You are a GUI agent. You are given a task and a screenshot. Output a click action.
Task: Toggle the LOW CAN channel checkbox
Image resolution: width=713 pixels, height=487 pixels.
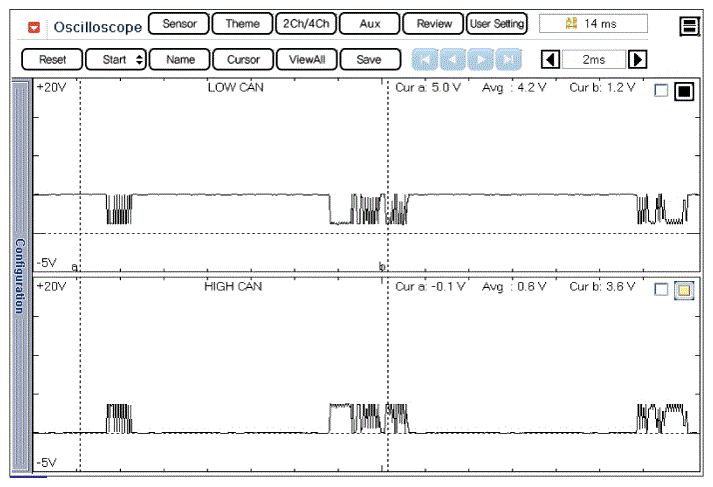(660, 92)
